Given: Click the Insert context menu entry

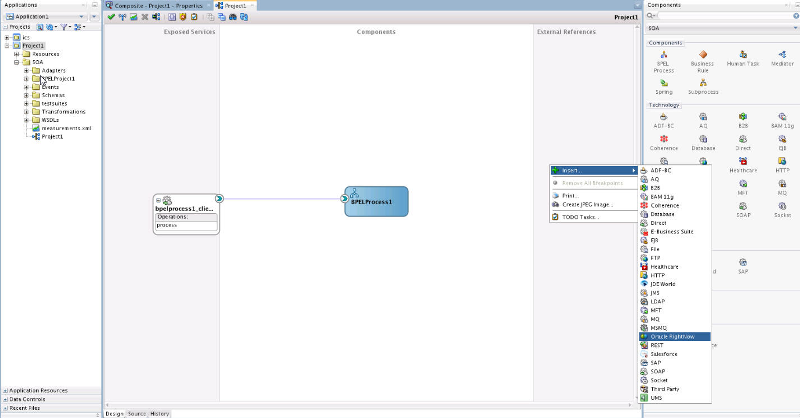Looking at the screenshot, I should (594, 170).
